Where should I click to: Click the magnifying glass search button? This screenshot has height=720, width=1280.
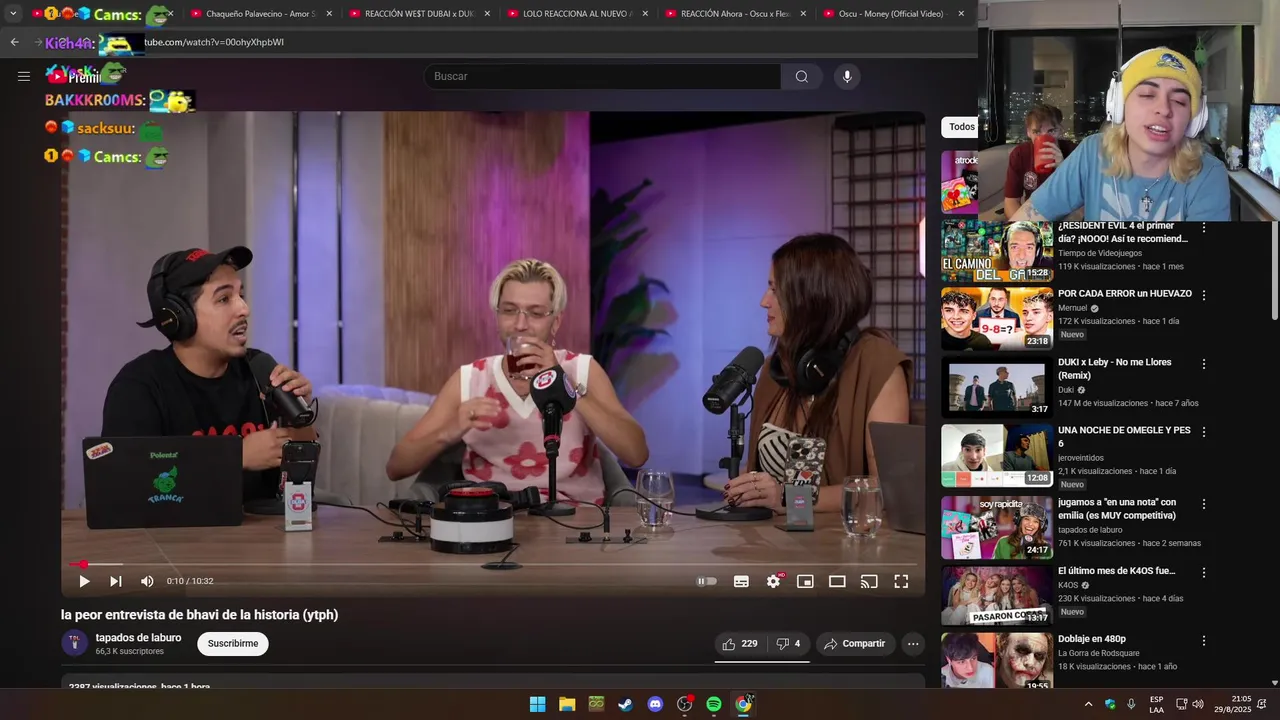(x=801, y=77)
